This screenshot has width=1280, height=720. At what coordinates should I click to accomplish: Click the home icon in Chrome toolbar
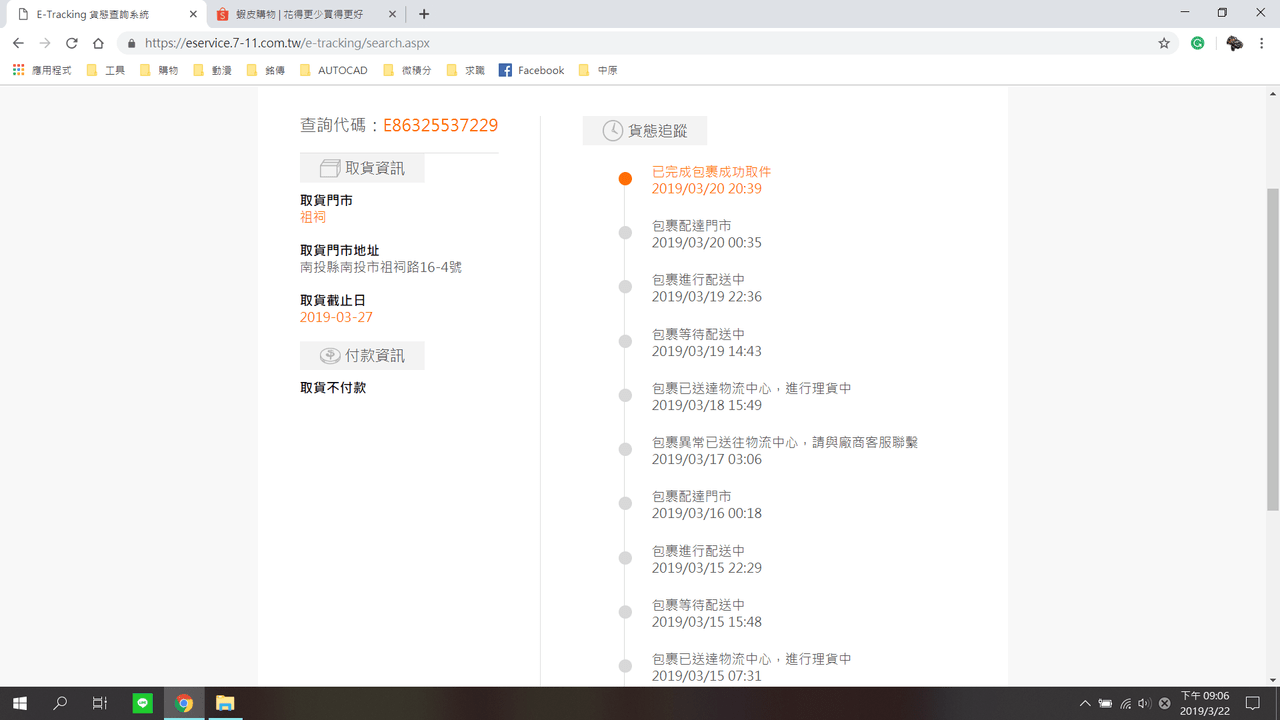(98, 43)
